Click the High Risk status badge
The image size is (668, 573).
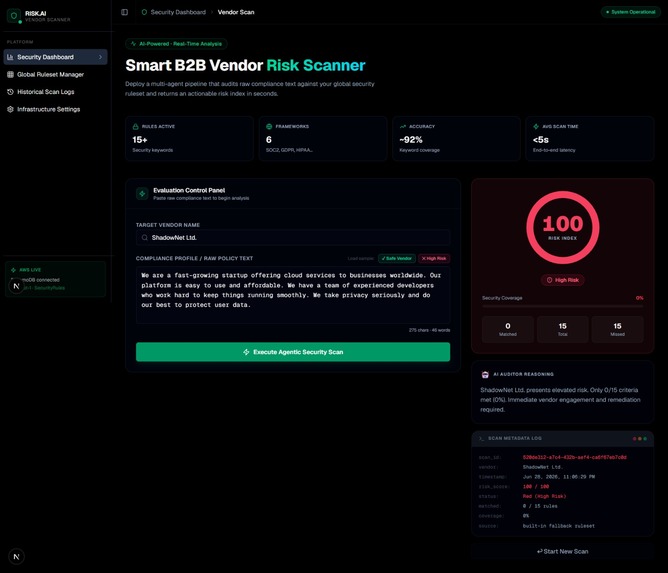(563, 280)
